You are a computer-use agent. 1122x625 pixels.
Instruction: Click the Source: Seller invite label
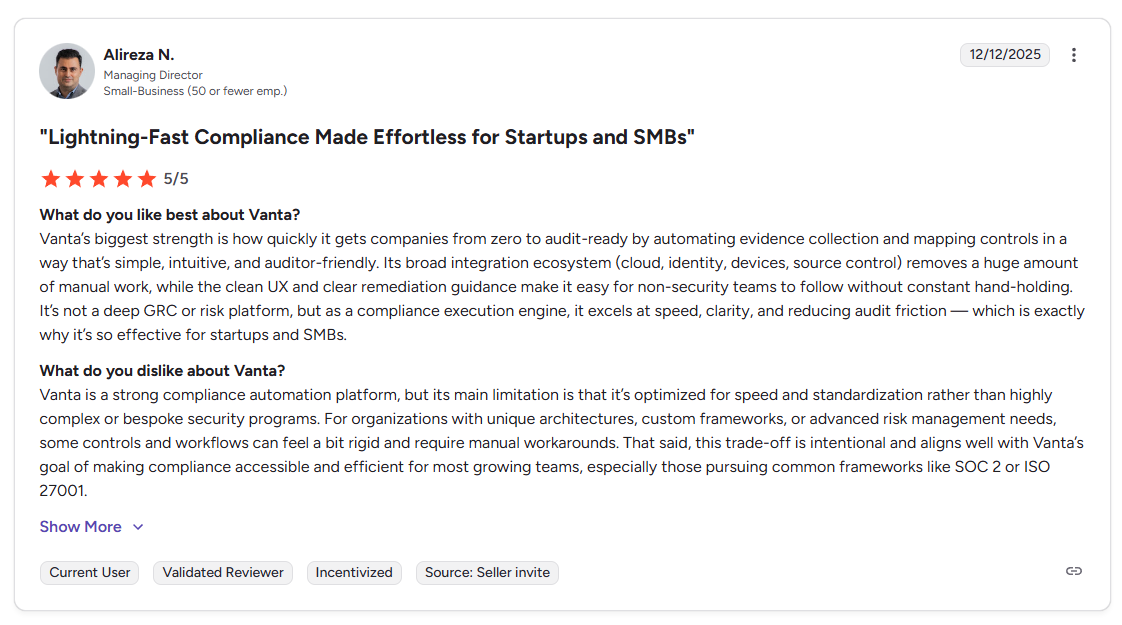(487, 572)
